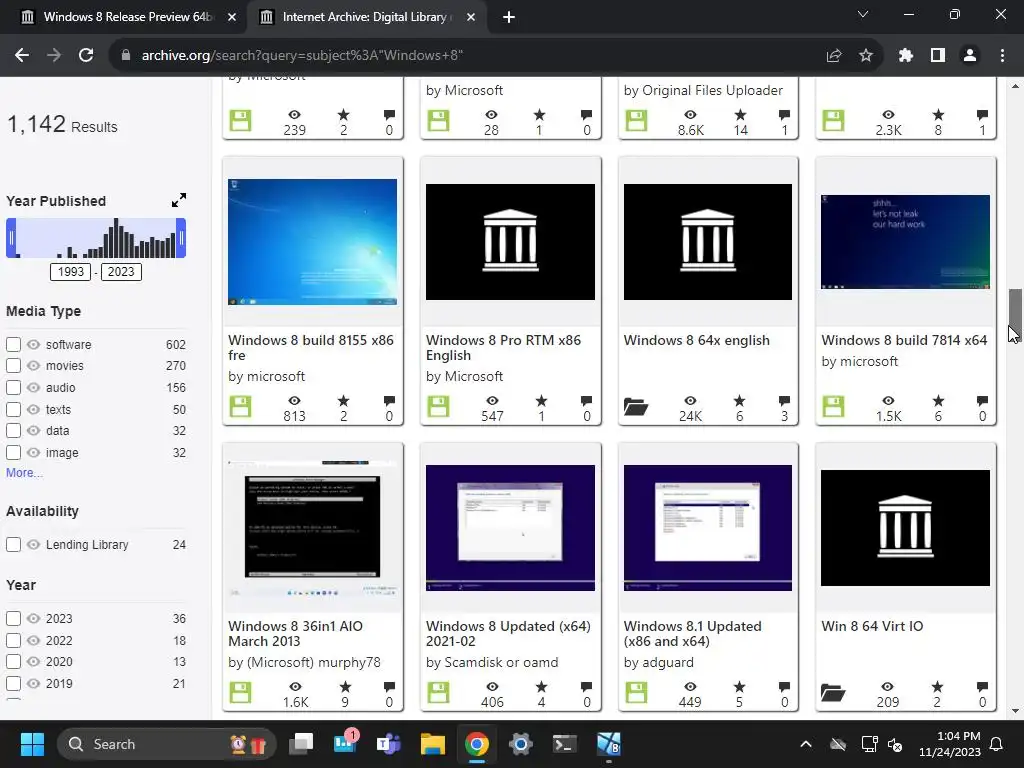The height and width of the screenshot is (768, 1024).
Task: Open Windows 8 Updated (x64) 2021-02 title
Action: [508, 633]
